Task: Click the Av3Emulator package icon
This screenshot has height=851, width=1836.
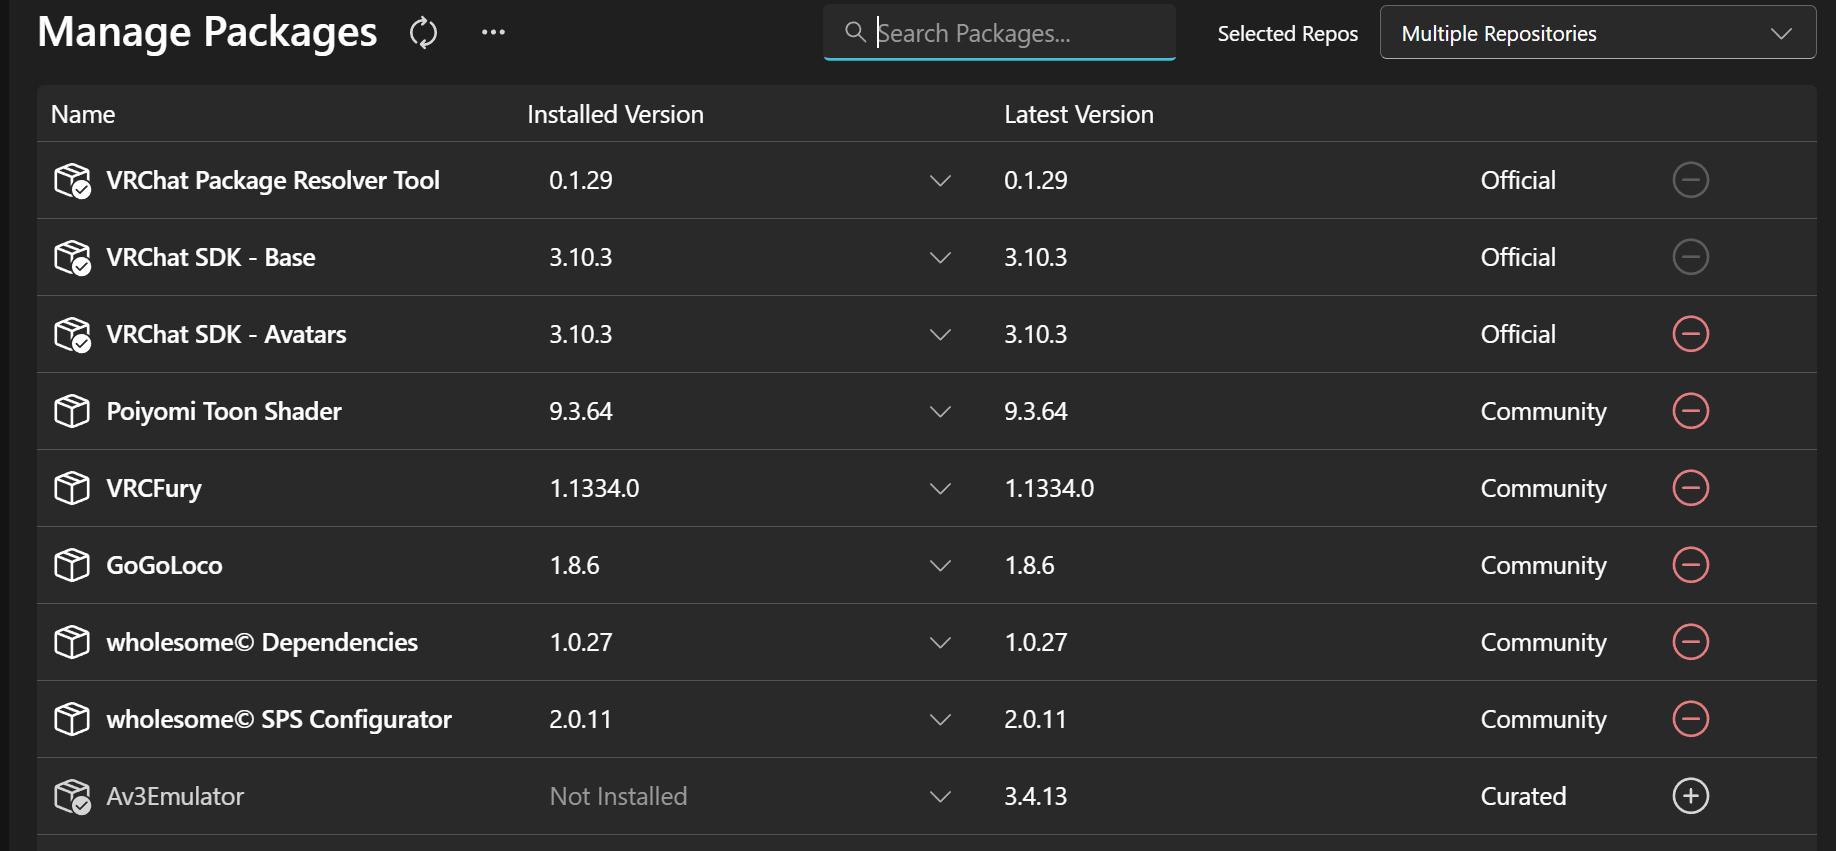Action: coord(72,797)
